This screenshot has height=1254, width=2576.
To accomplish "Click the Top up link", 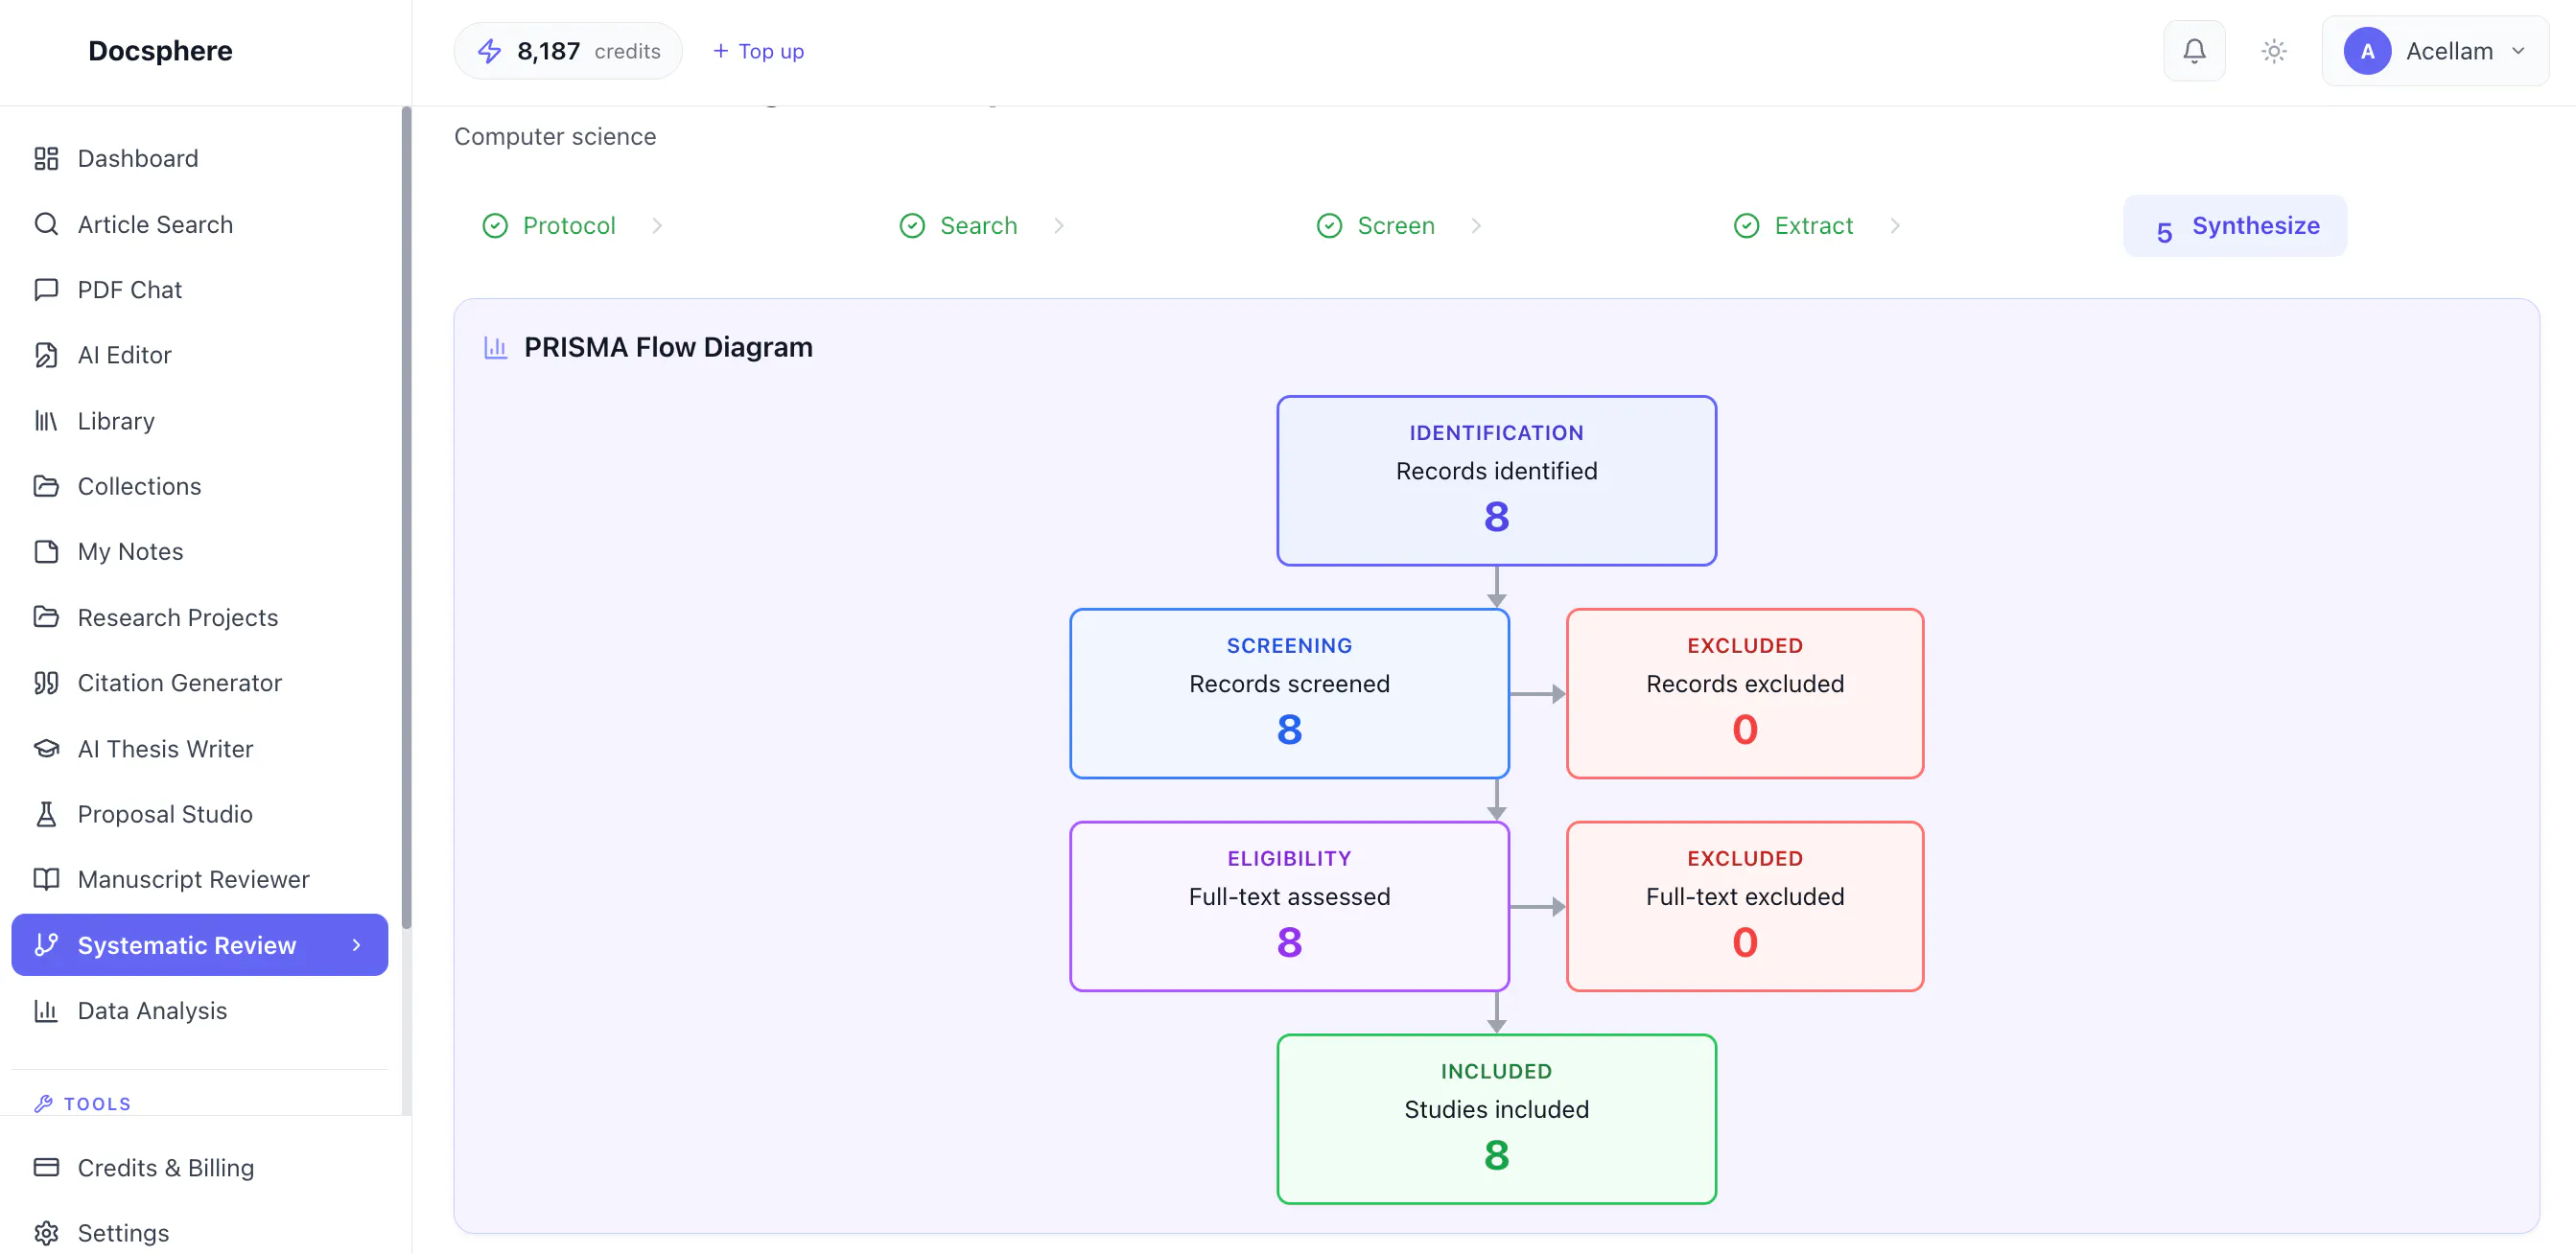I will click(758, 51).
